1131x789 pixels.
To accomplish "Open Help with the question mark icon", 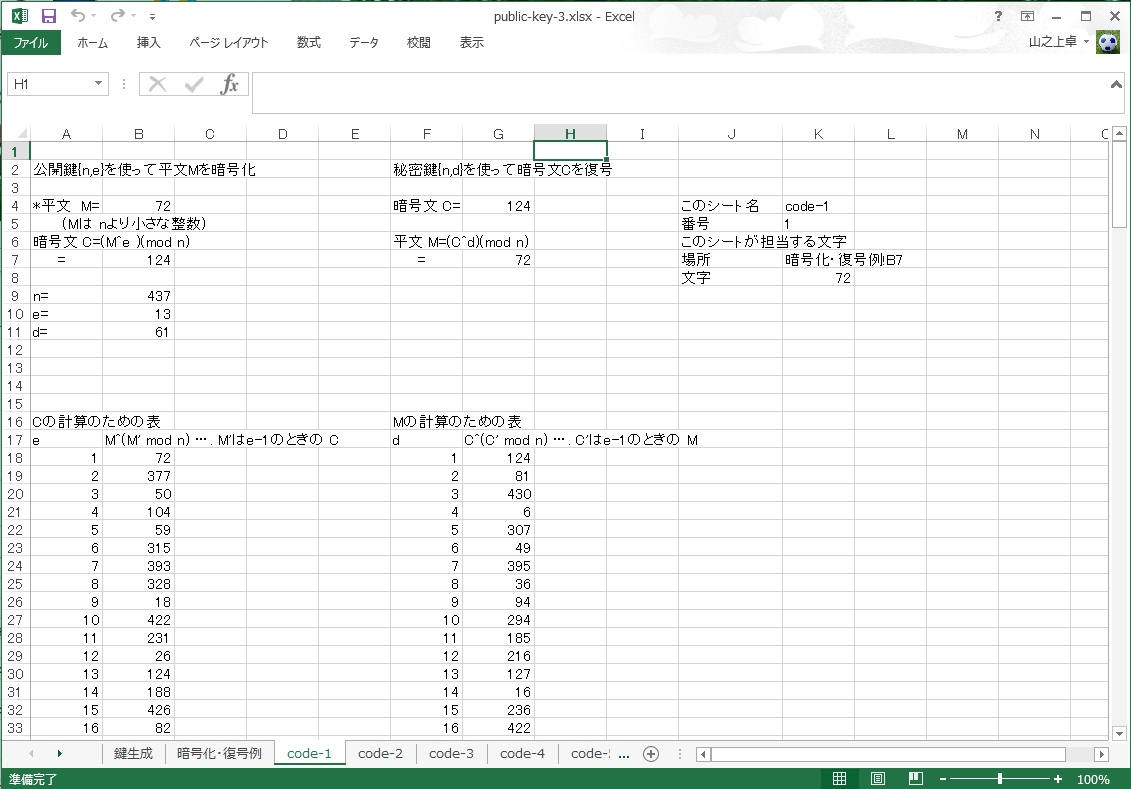I will click(998, 16).
